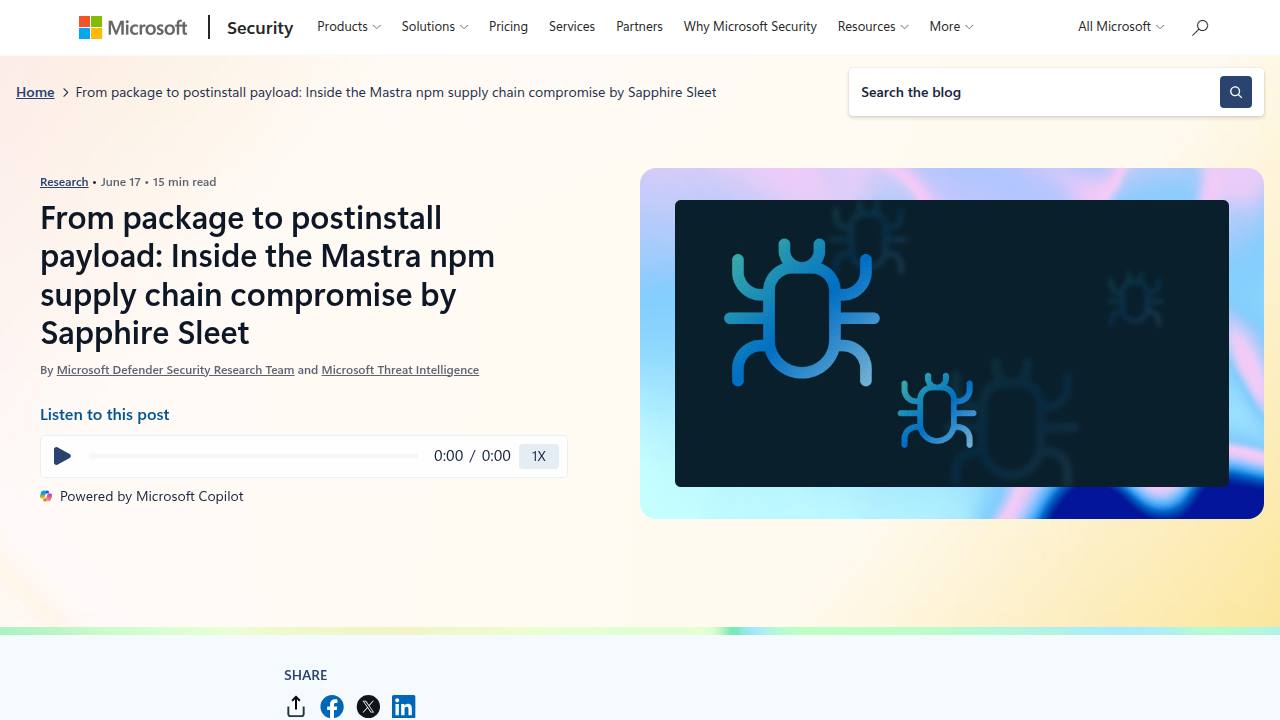Open Why Microsoft Security page
This screenshot has height=720, width=1280.
(750, 27)
